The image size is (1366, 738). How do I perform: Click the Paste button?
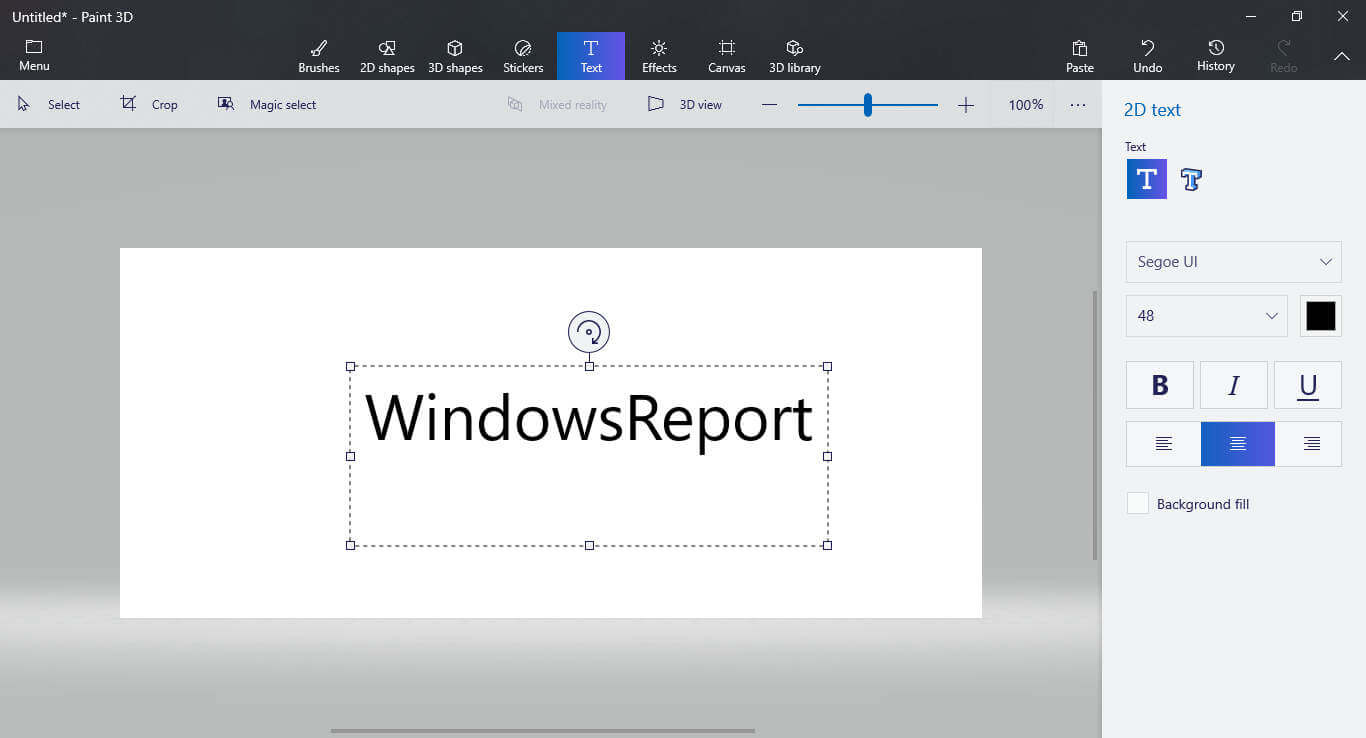pos(1080,56)
